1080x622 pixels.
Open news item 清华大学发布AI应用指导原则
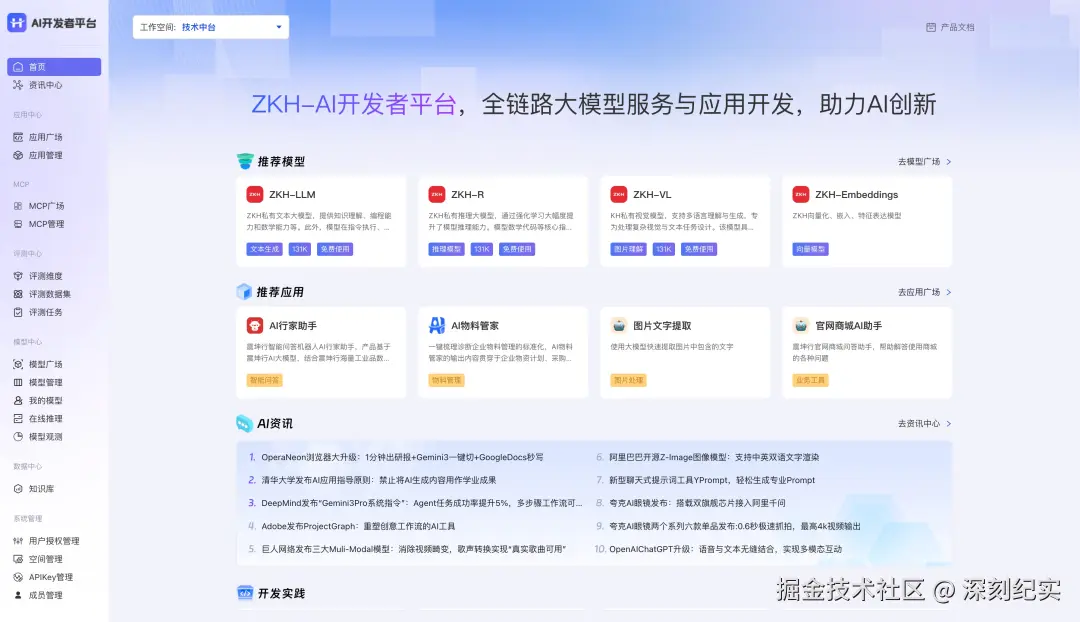click(x=379, y=479)
